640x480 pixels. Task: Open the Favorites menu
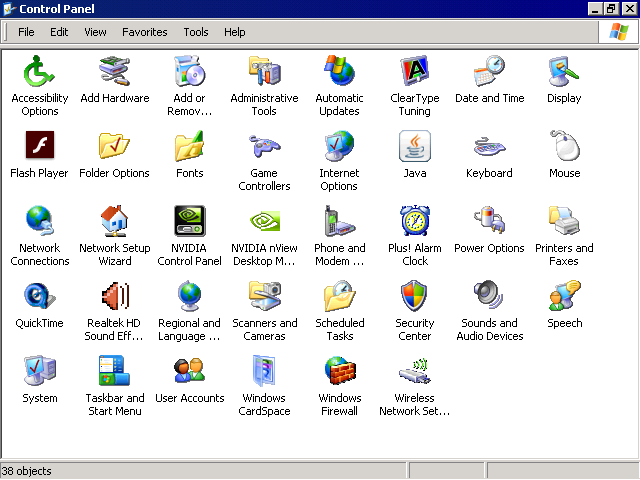(144, 32)
